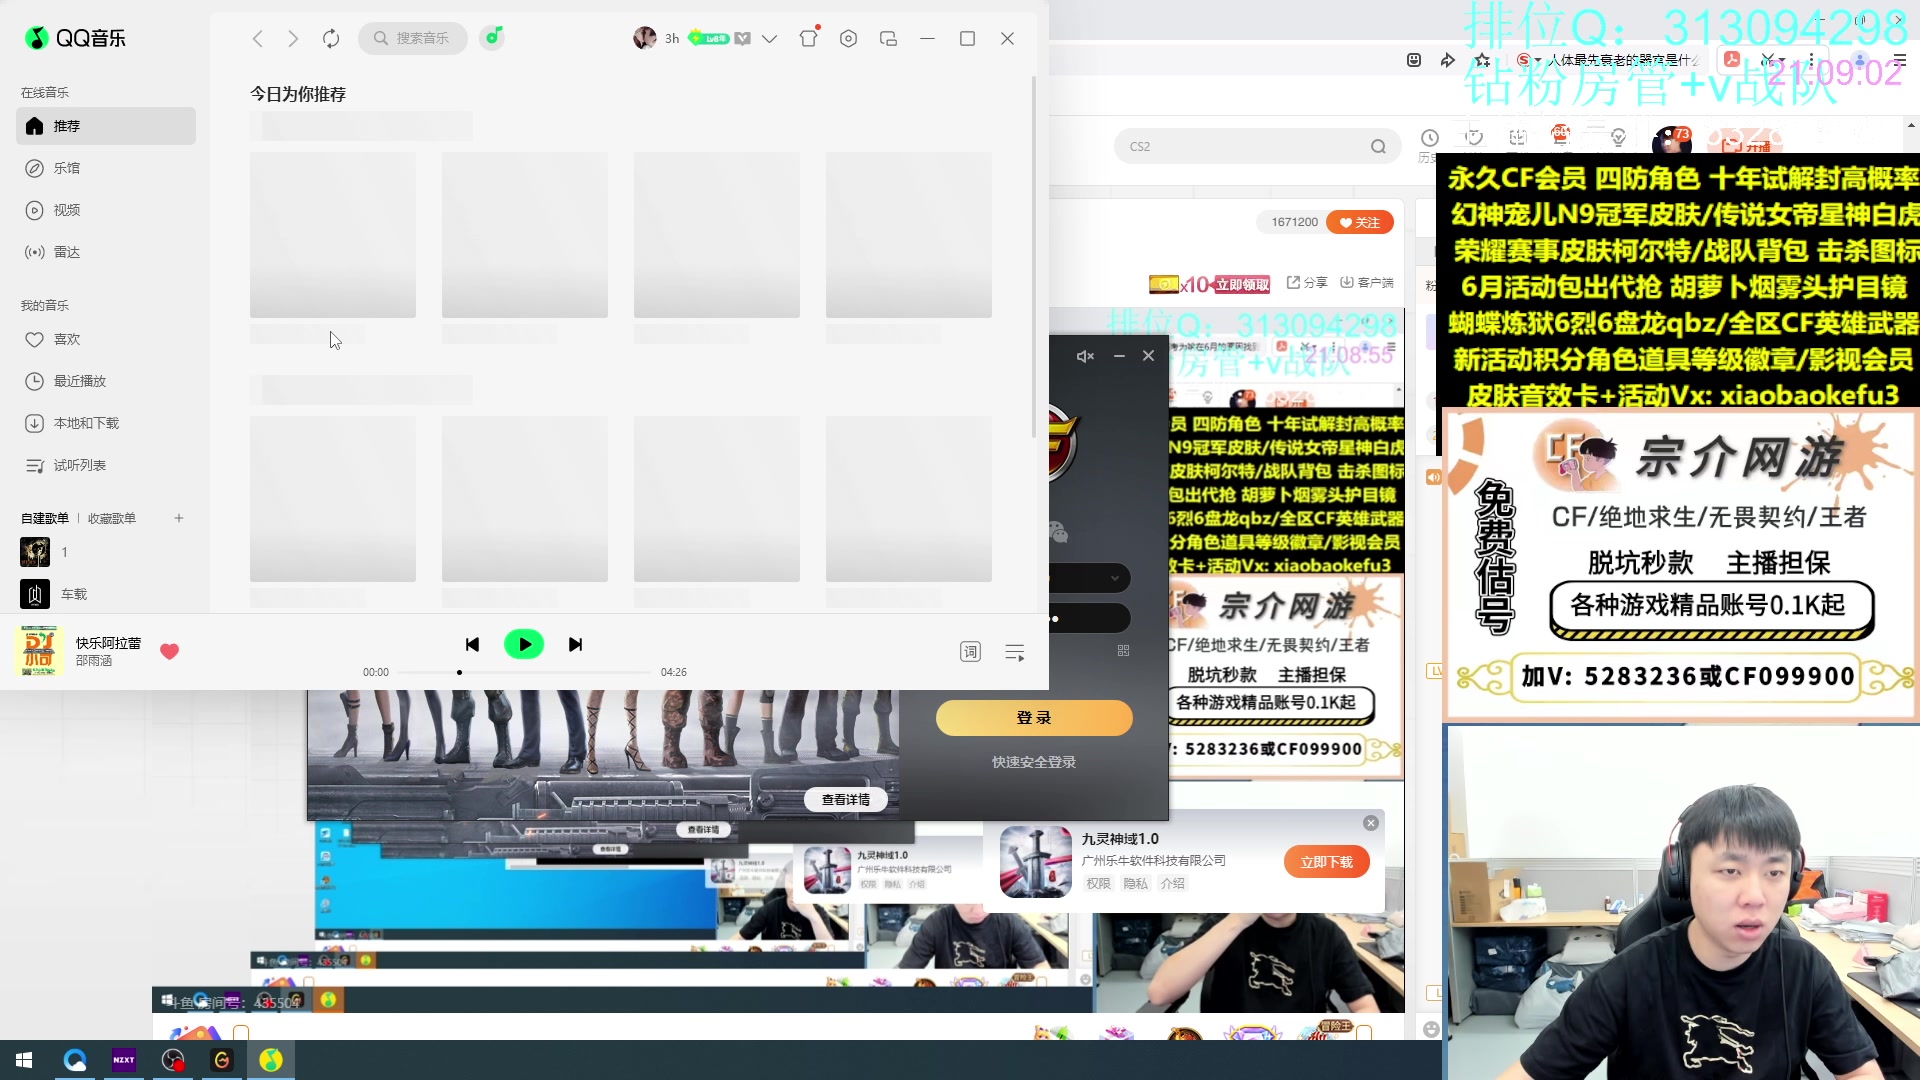Open artist 邵雨涵 link
Image resolution: width=1920 pixels, height=1080 pixels.
tap(94, 661)
